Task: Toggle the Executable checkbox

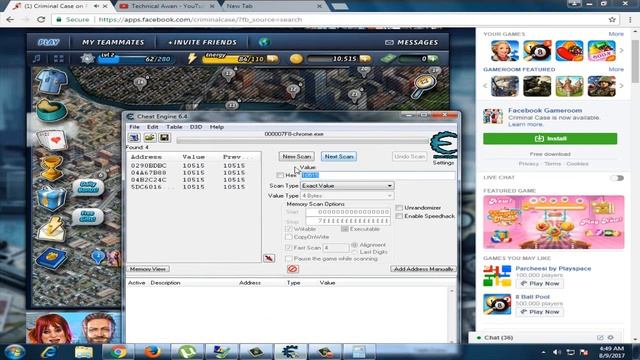Action: point(345,229)
